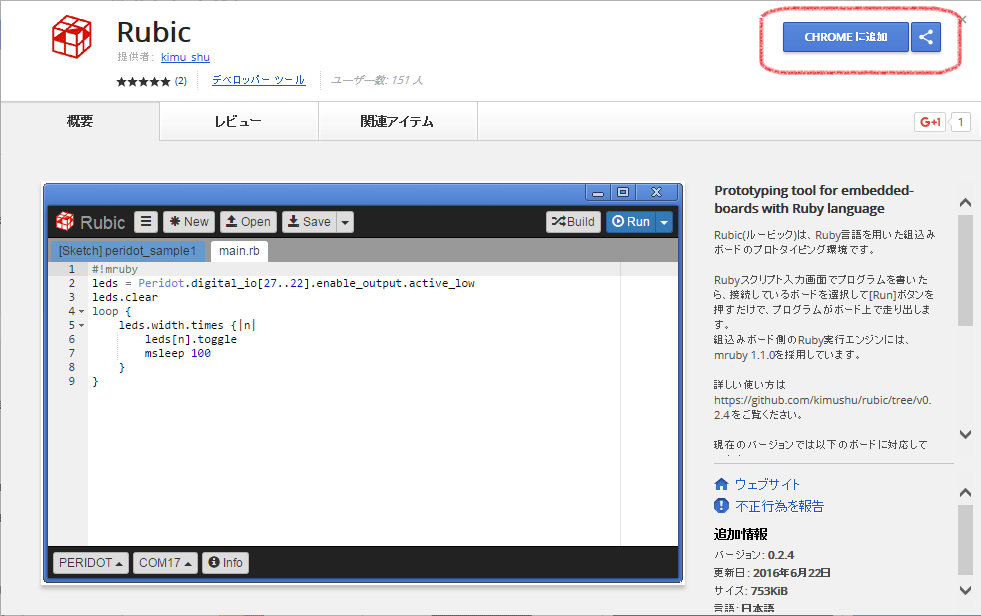Collapse the loop block at line 4

point(81,312)
